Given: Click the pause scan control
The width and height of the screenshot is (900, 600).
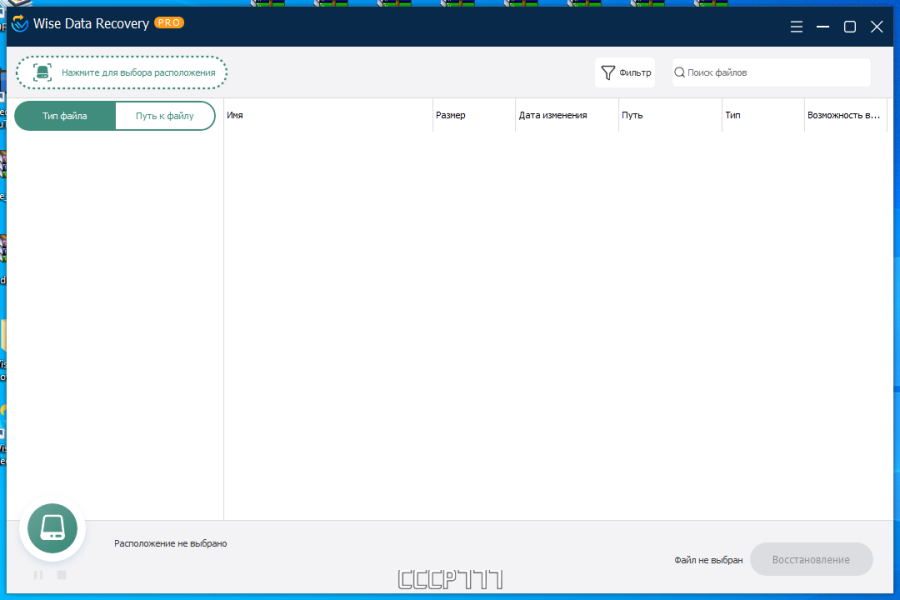Looking at the screenshot, I should [x=38, y=575].
